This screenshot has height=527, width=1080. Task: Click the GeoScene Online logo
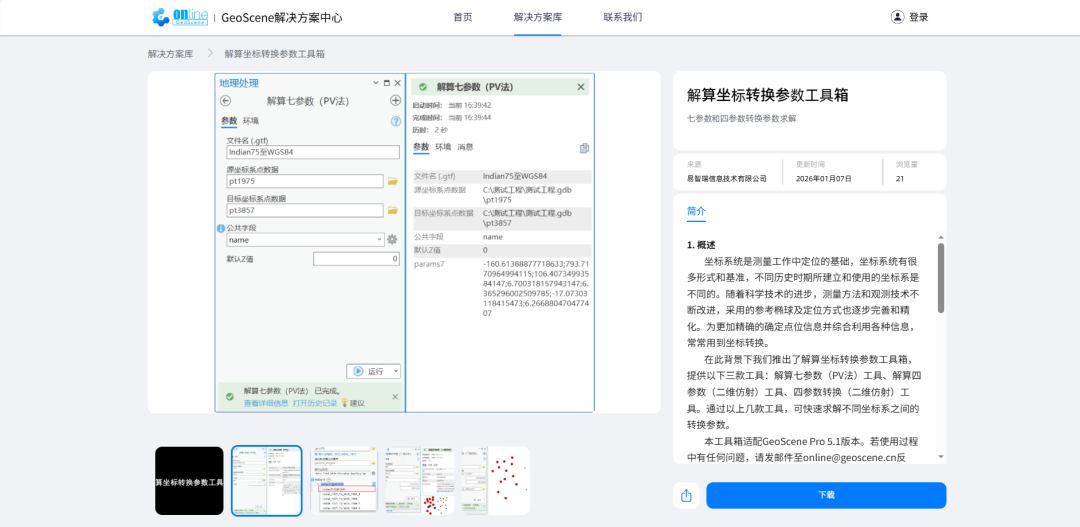[x=180, y=17]
